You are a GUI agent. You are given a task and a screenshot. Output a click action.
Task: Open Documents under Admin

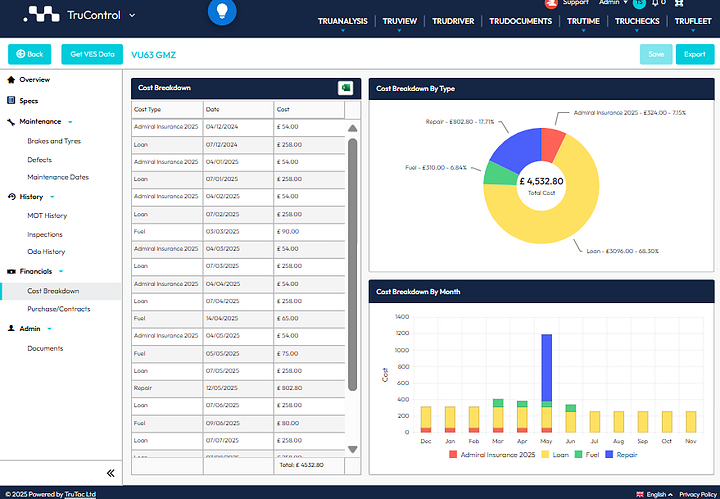[45, 348]
